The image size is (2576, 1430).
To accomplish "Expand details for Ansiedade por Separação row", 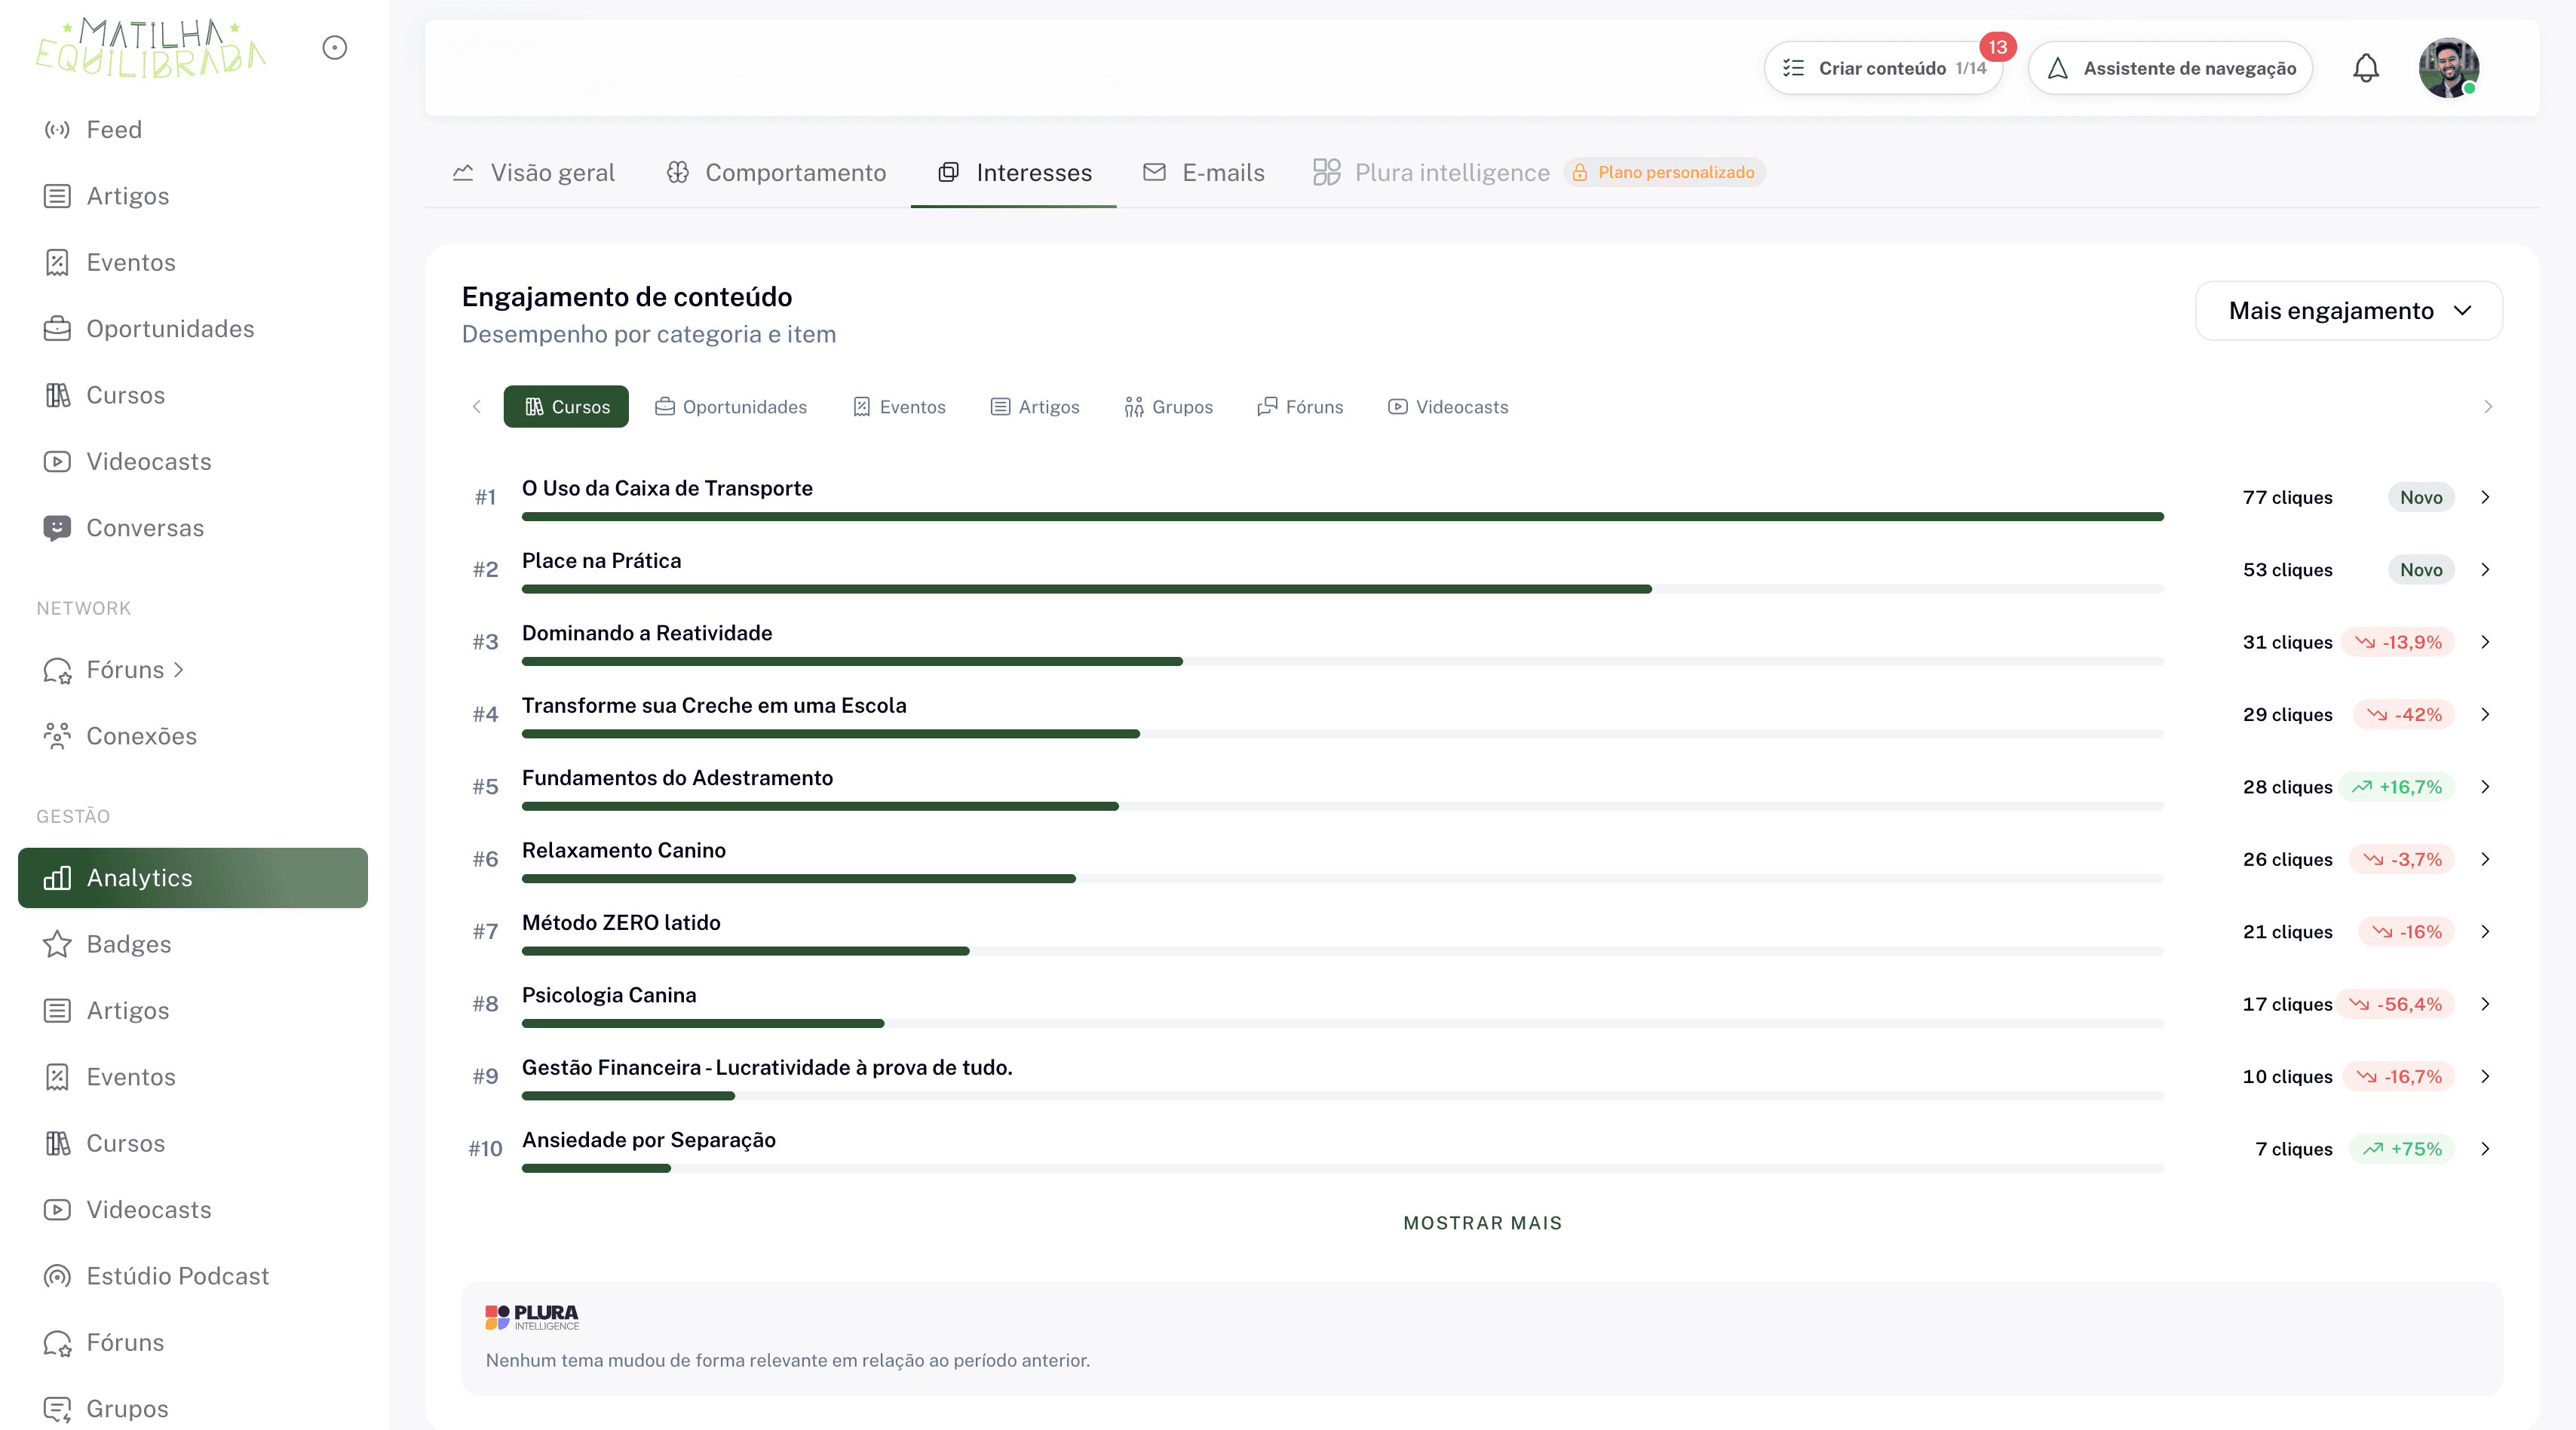I will coord(2485,1149).
